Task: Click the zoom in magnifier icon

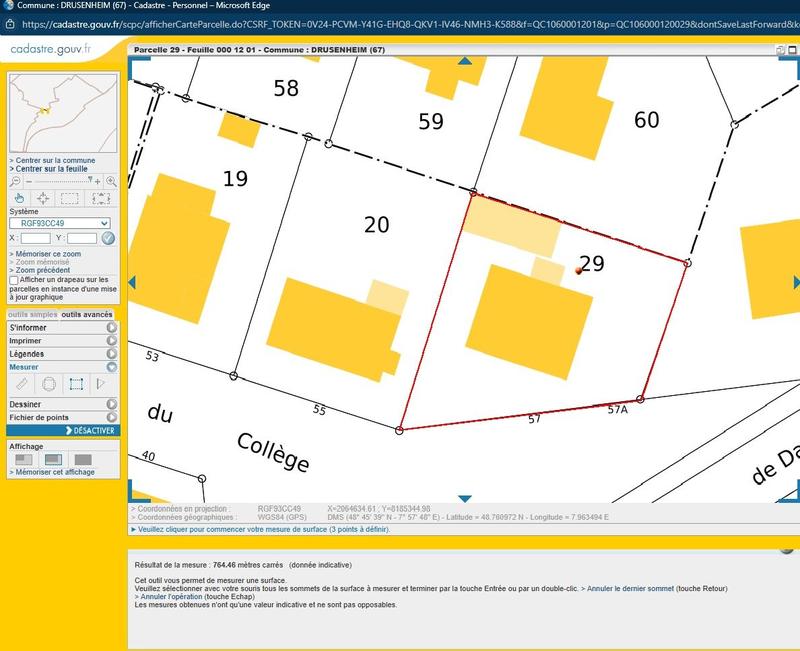Action: [111, 181]
